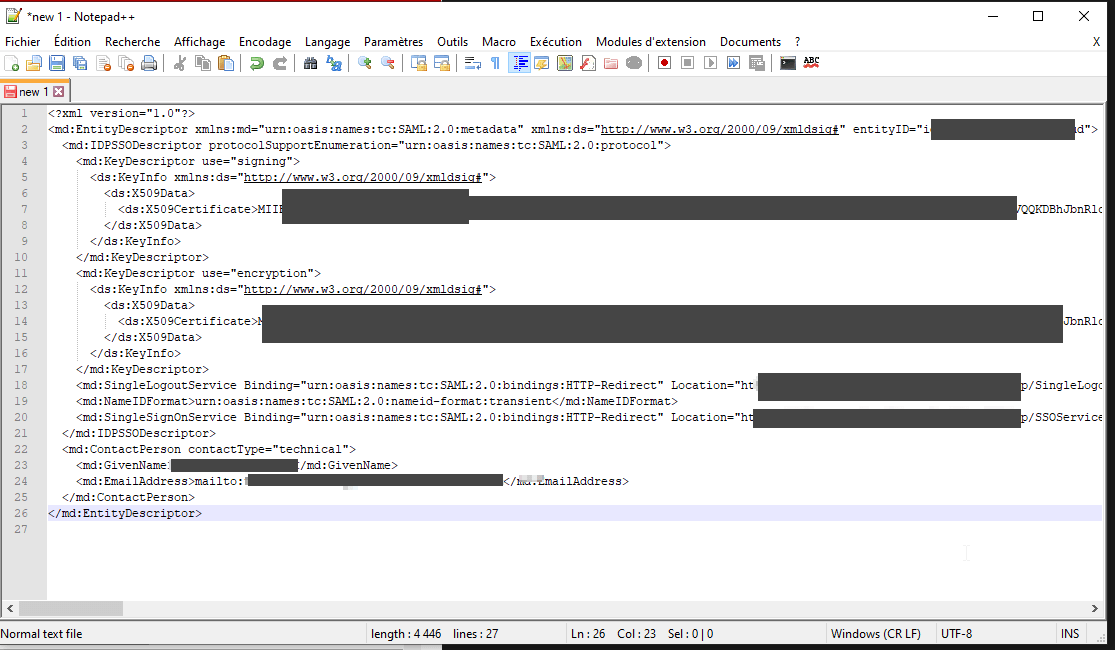Click the Copy toolbar icon
The image size is (1115, 650).
pos(203,63)
